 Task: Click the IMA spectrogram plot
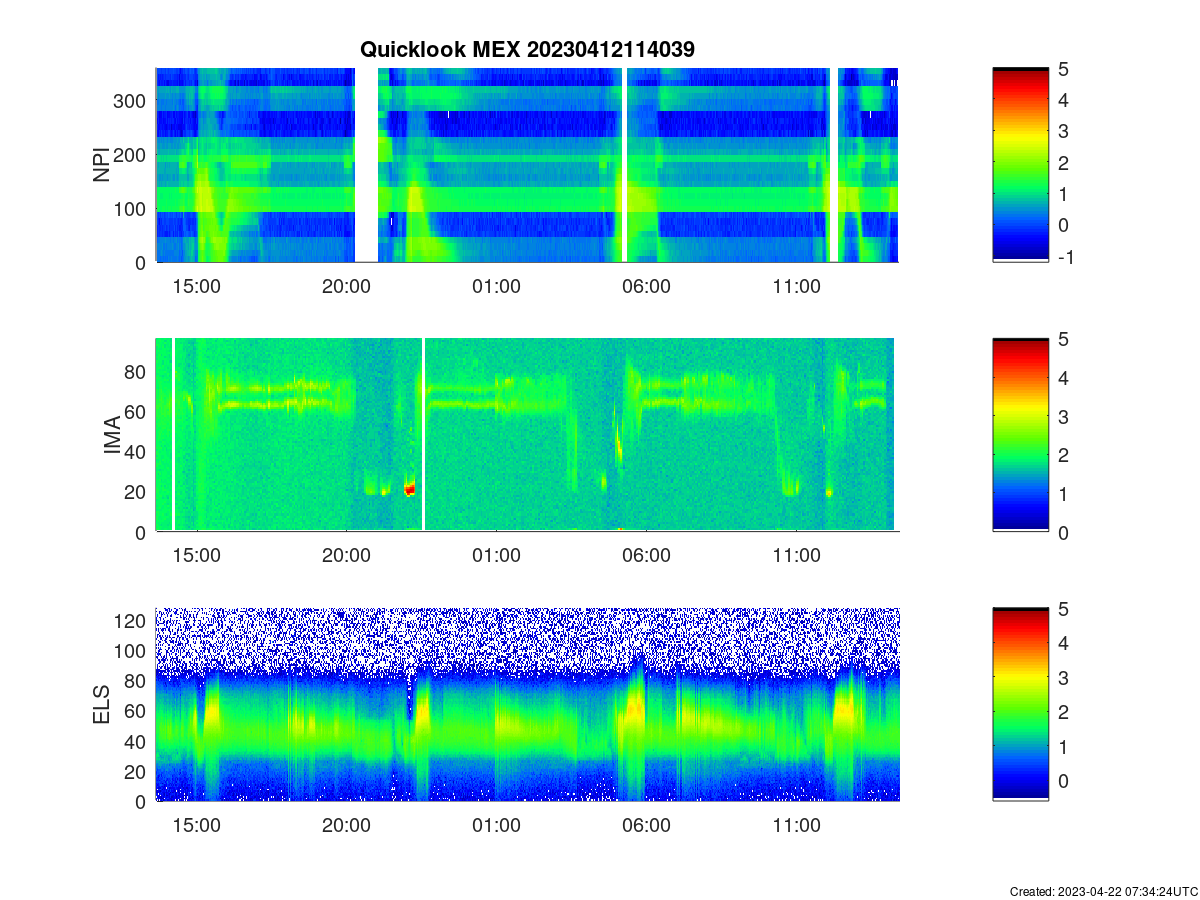pos(527,435)
